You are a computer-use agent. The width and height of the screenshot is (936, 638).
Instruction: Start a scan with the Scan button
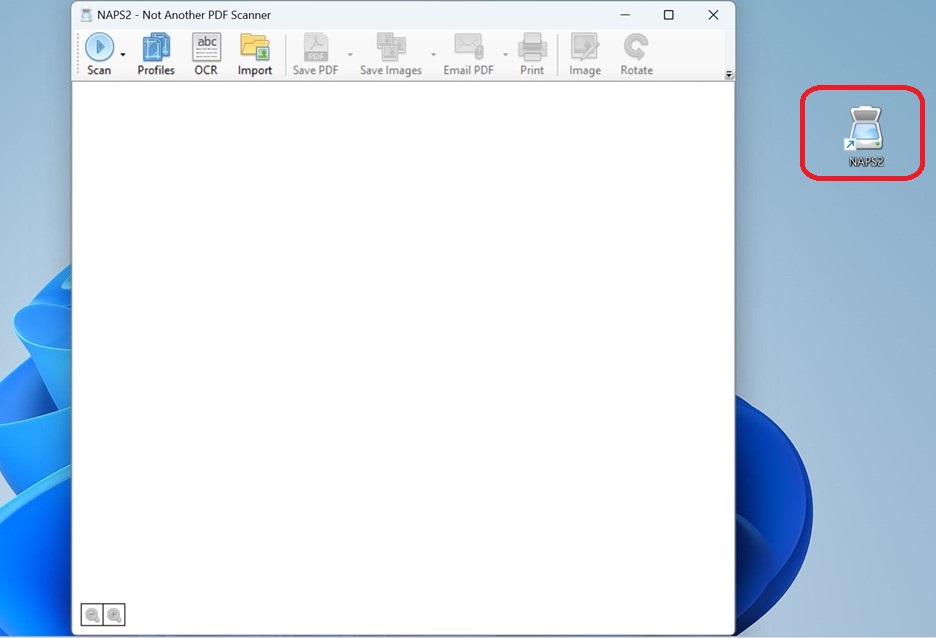(99, 54)
